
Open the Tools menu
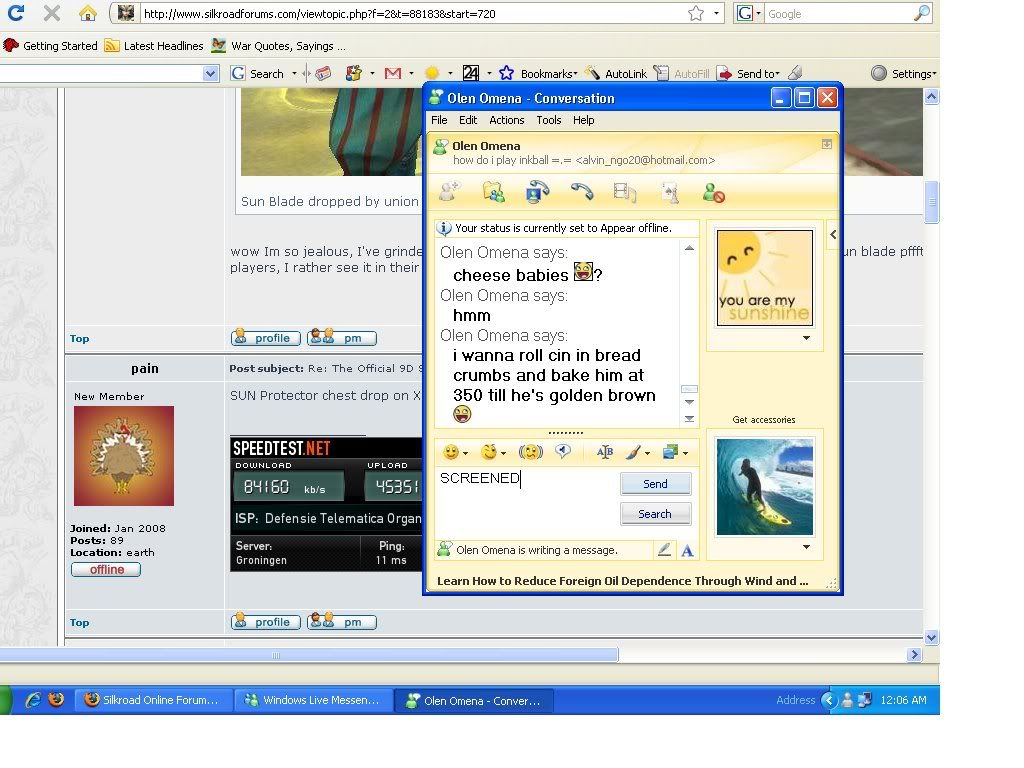(x=548, y=120)
